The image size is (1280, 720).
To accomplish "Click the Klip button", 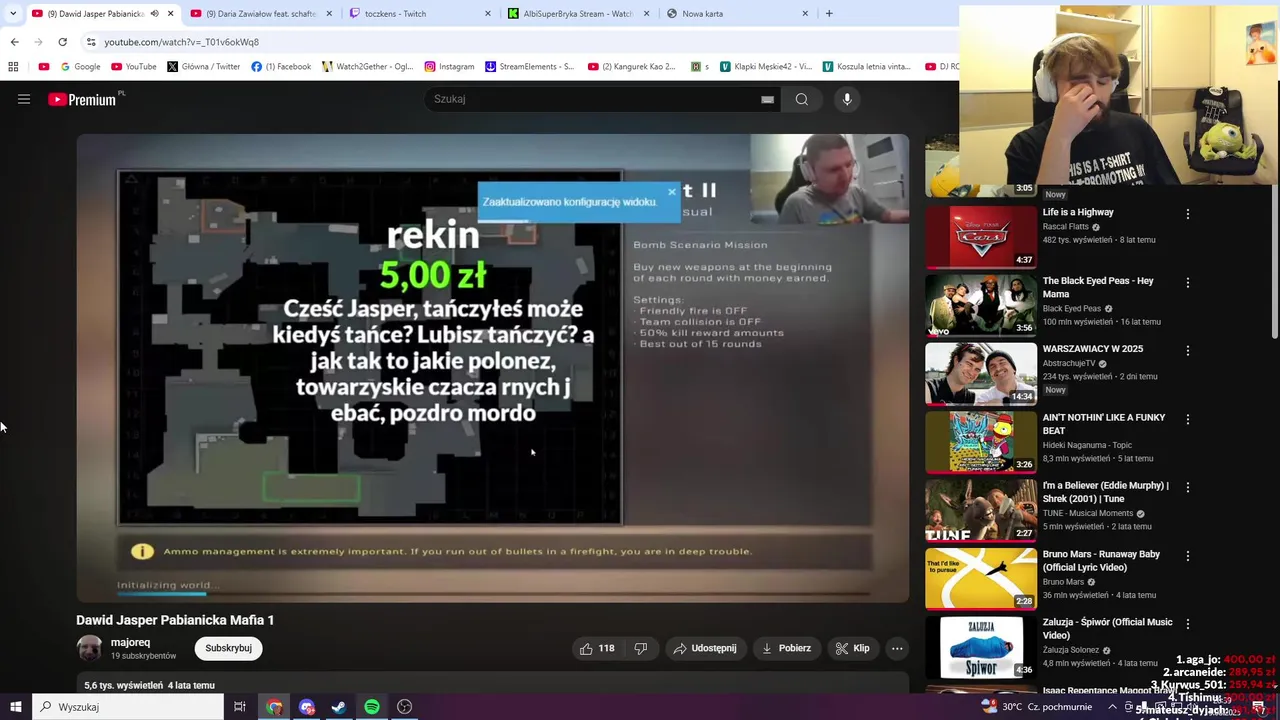I will 853,648.
